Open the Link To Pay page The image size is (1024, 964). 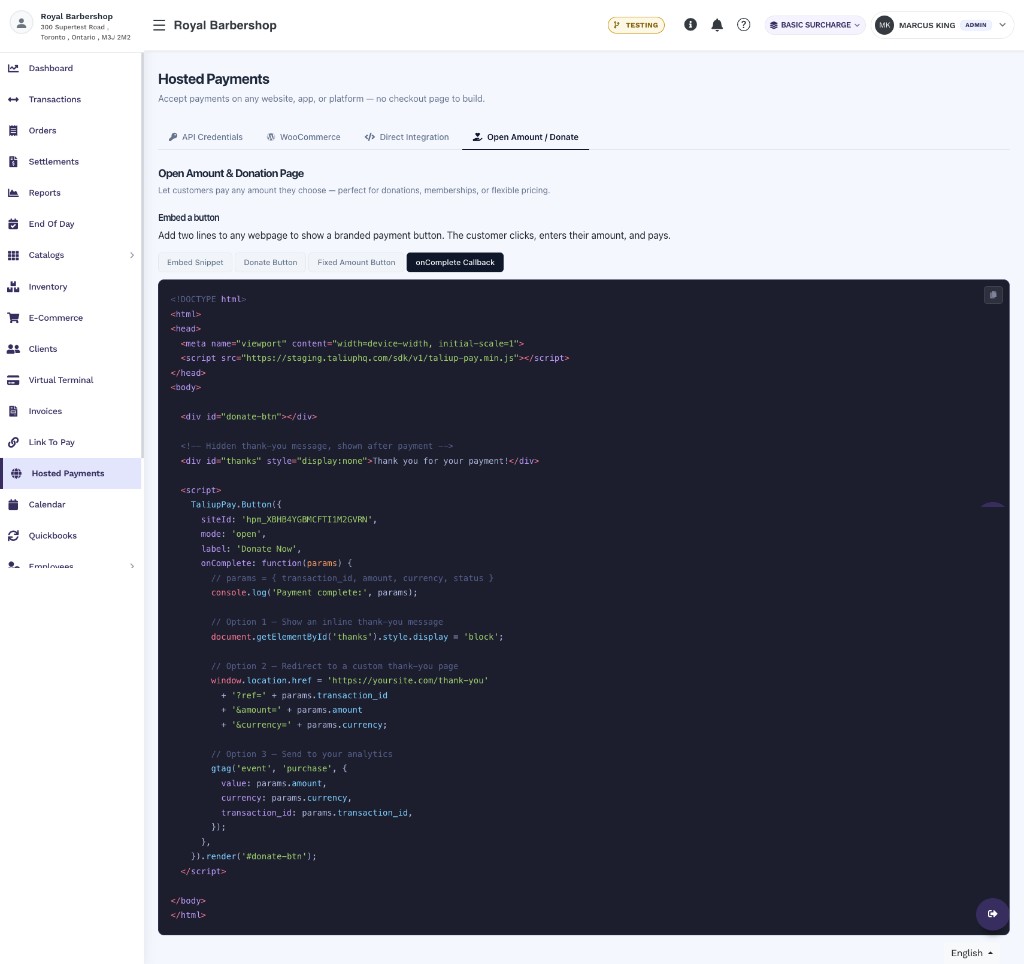(52, 442)
